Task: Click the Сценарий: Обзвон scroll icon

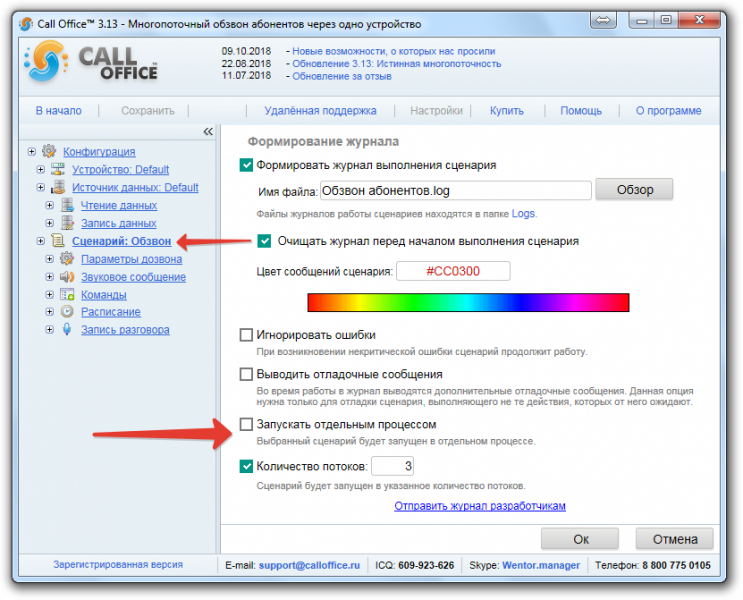Action: [58, 241]
